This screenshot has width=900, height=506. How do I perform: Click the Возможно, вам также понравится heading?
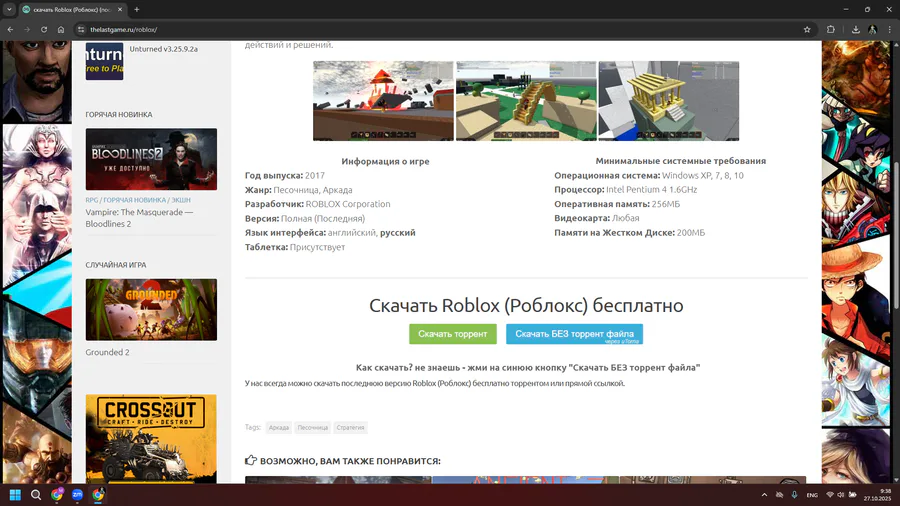click(350, 461)
